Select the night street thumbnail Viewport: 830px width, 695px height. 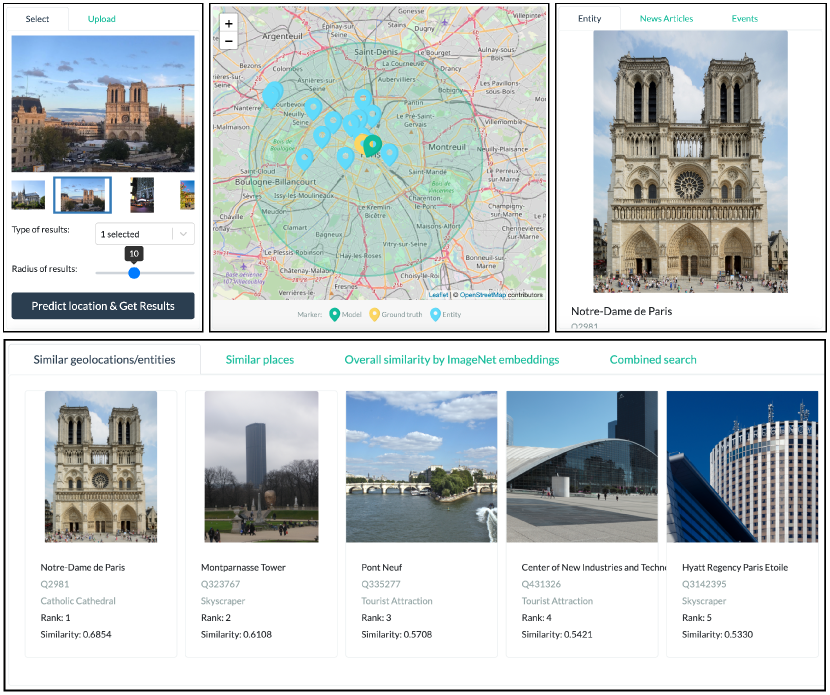click(x=142, y=195)
